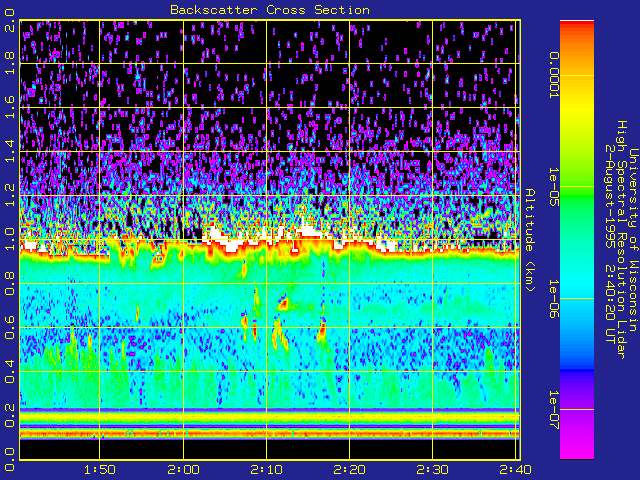The height and width of the screenshot is (480, 640).
Task: Click the 1:50 time axis label
Action: [x=100, y=470]
